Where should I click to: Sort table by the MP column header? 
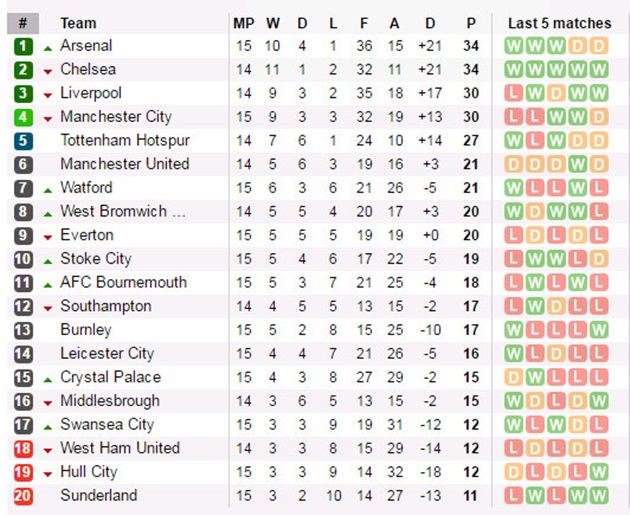243,23
